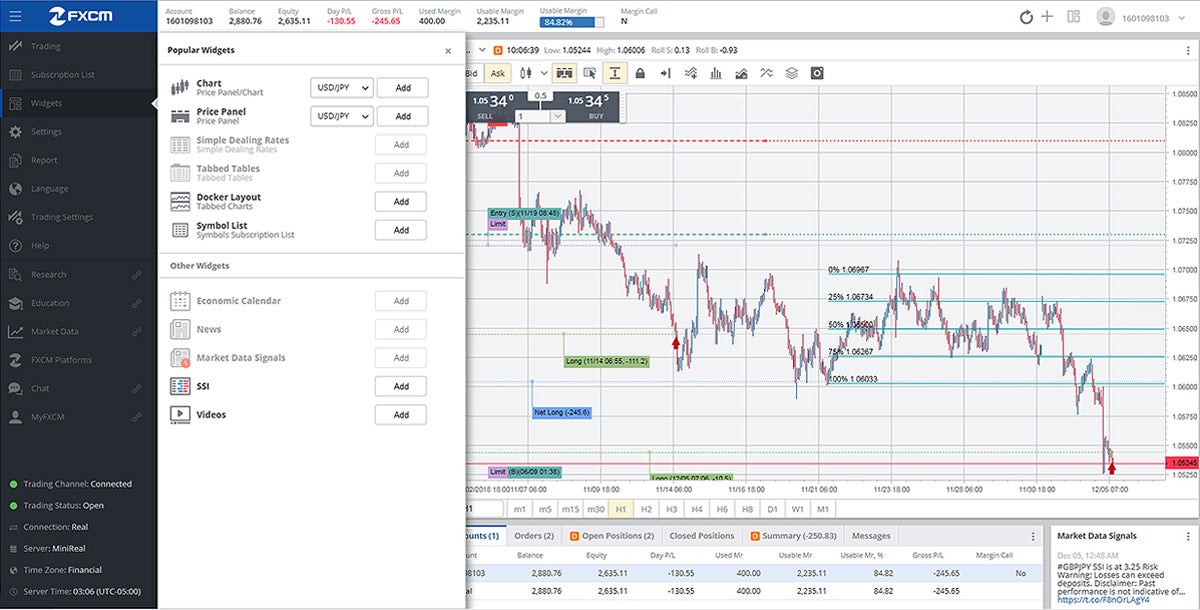Add the SSI widget
The width and height of the screenshot is (1200, 610).
pos(401,386)
